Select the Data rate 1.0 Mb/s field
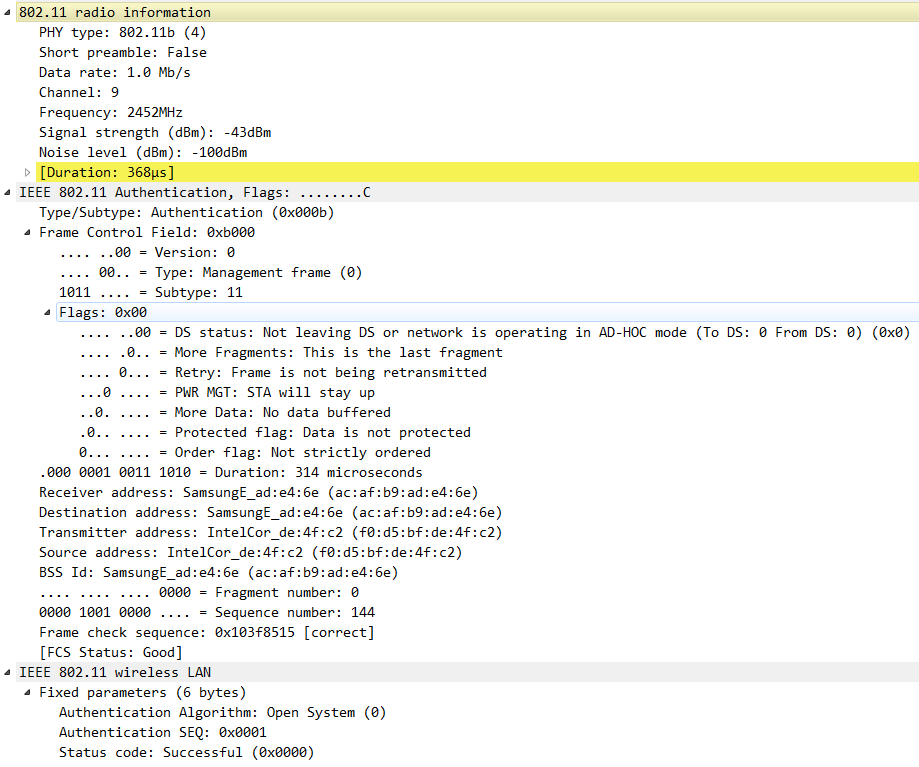 pos(114,72)
